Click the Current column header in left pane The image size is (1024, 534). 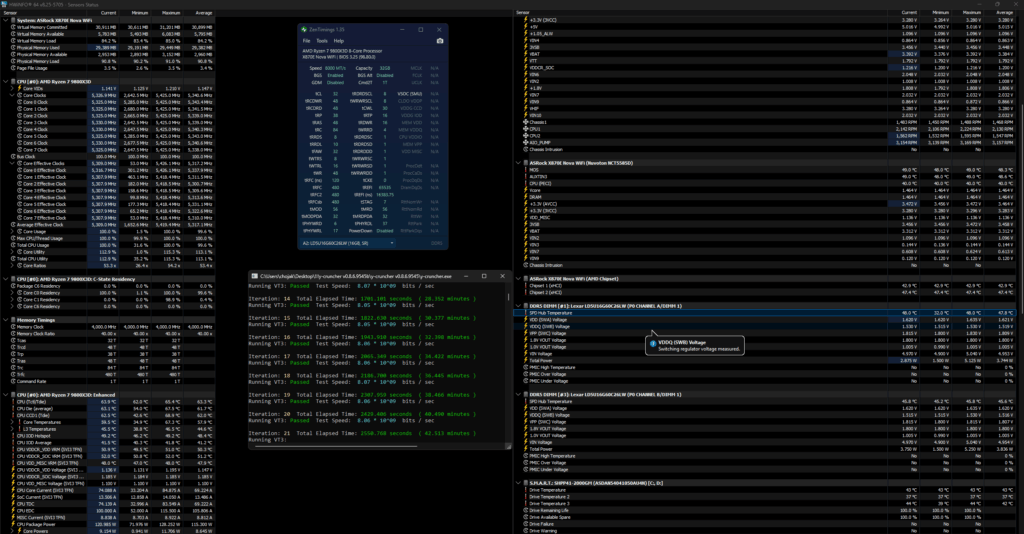click(102, 13)
